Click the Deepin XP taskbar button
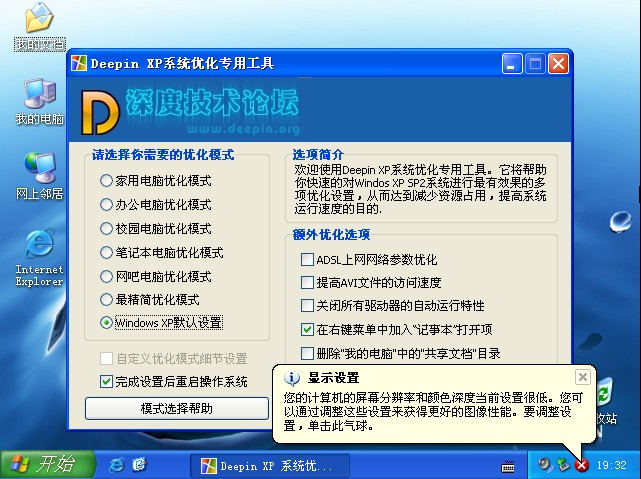This screenshot has width=641, height=479. coord(270,466)
